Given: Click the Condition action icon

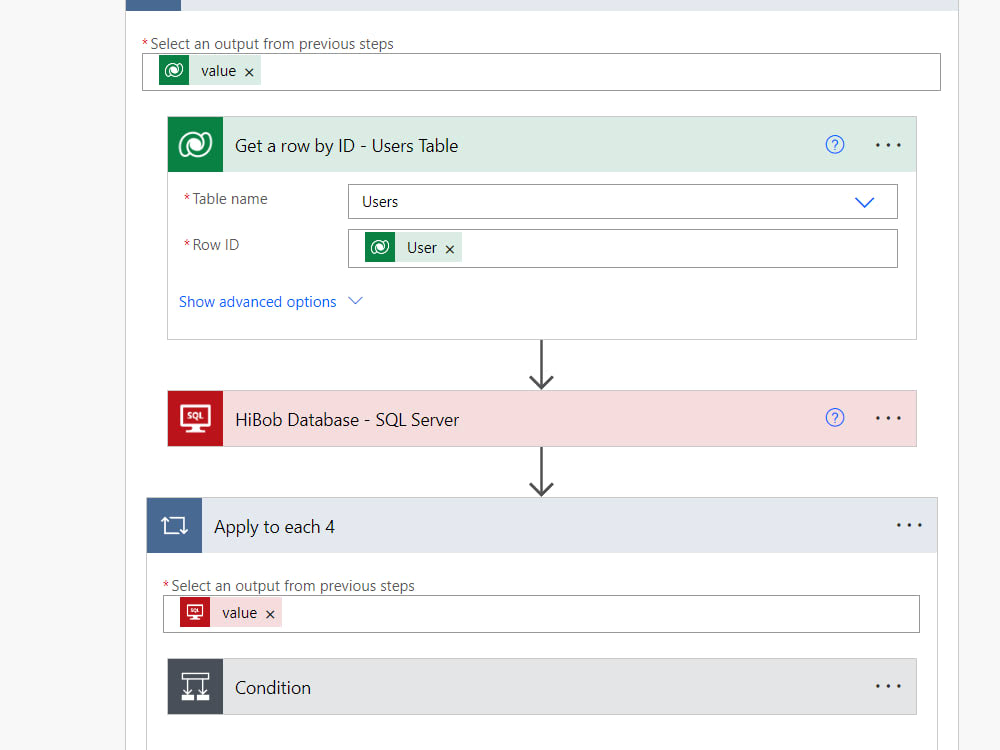Looking at the screenshot, I should tap(195, 687).
